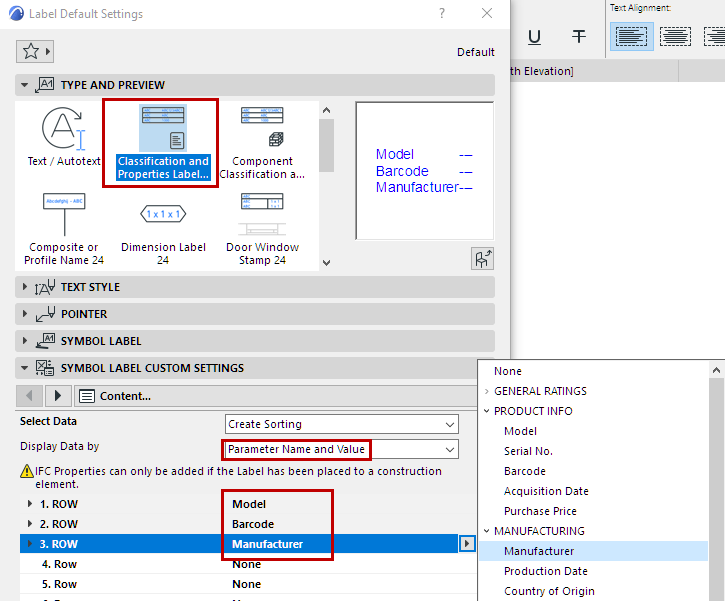Choose Production Date property
Viewport: 725px width, 601px height.
(x=546, y=571)
